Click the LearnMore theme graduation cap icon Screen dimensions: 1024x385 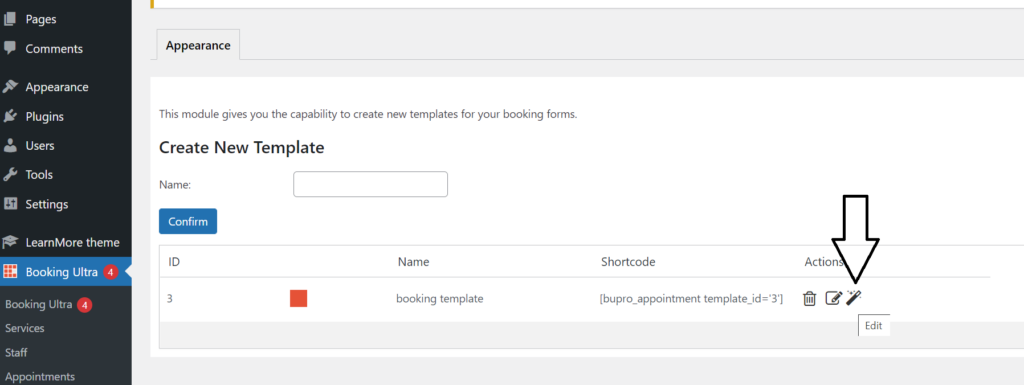[10, 242]
